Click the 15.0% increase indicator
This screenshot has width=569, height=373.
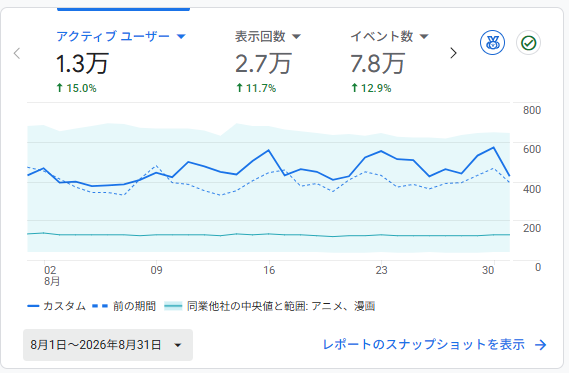(x=76, y=88)
